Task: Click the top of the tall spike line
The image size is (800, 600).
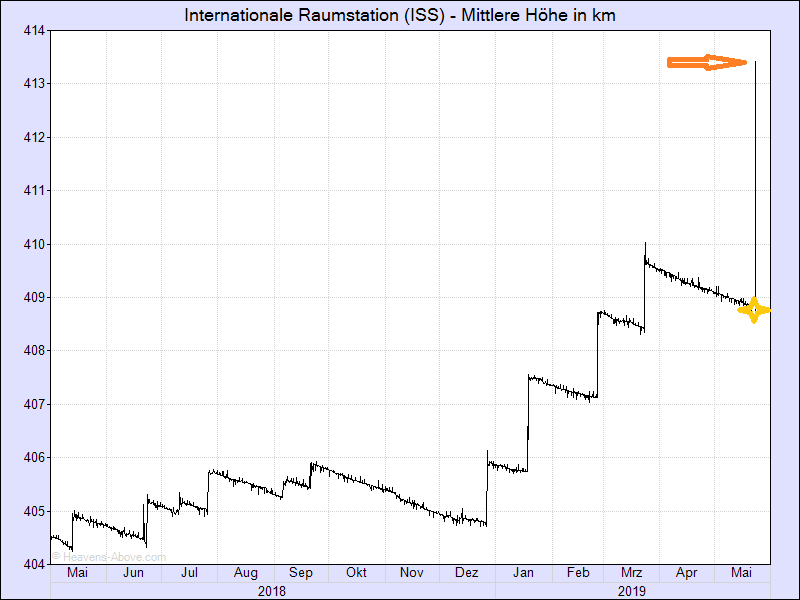Action: point(755,62)
